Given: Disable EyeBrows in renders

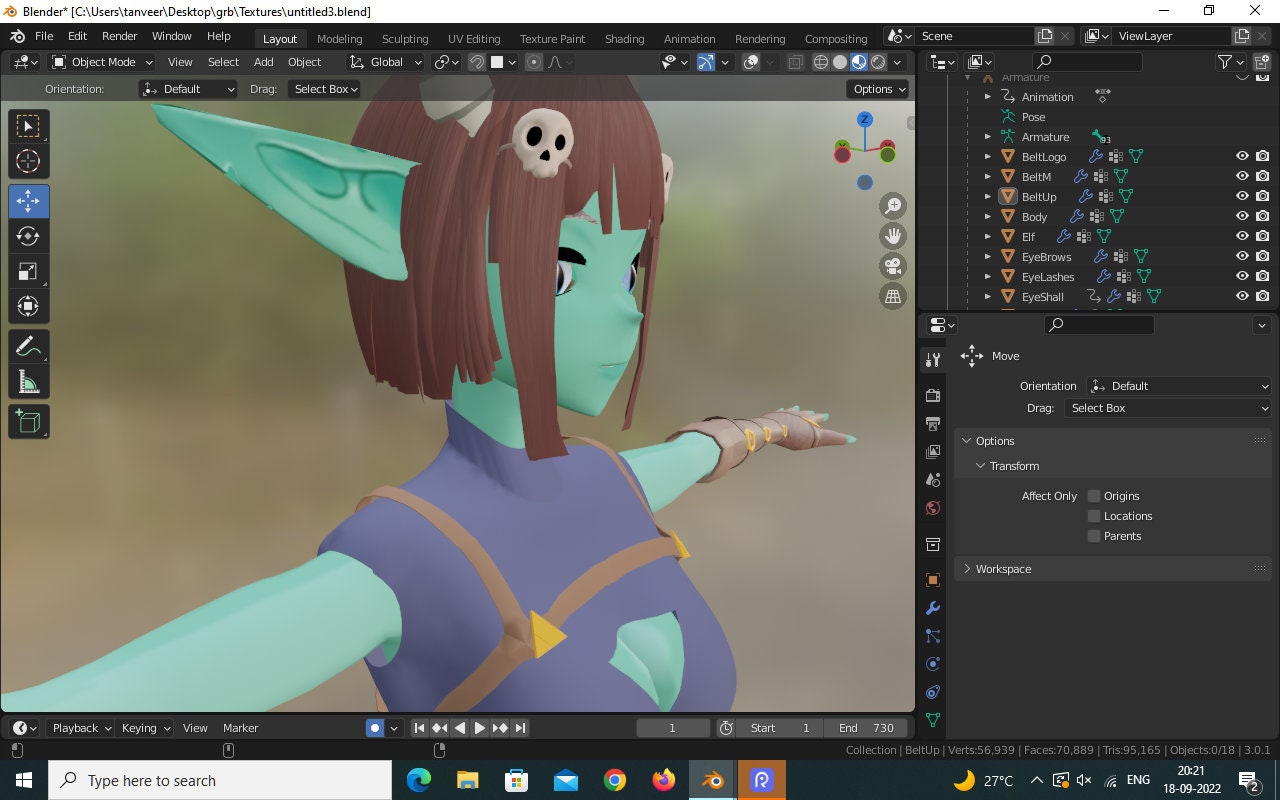Looking at the screenshot, I should point(1263,256).
